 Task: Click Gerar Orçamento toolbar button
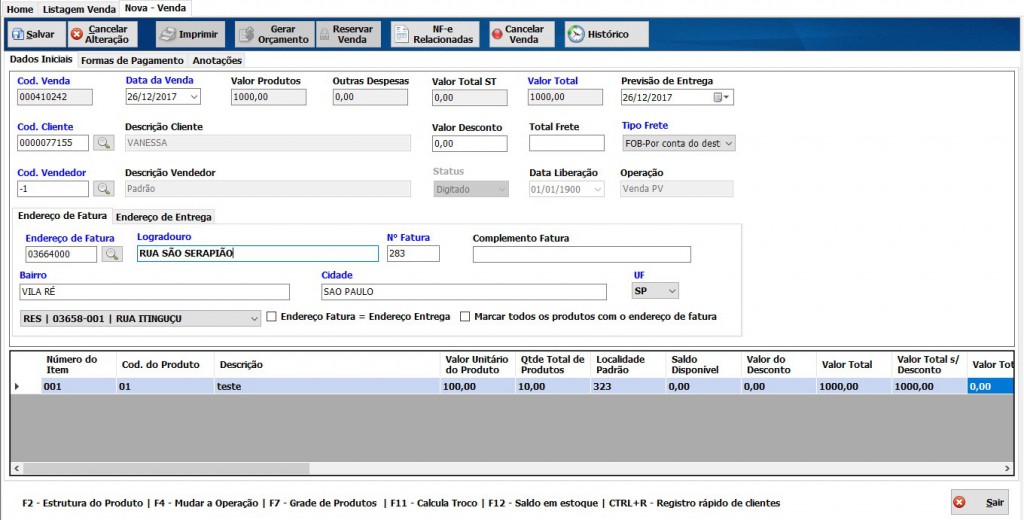(x=274, y=34)
